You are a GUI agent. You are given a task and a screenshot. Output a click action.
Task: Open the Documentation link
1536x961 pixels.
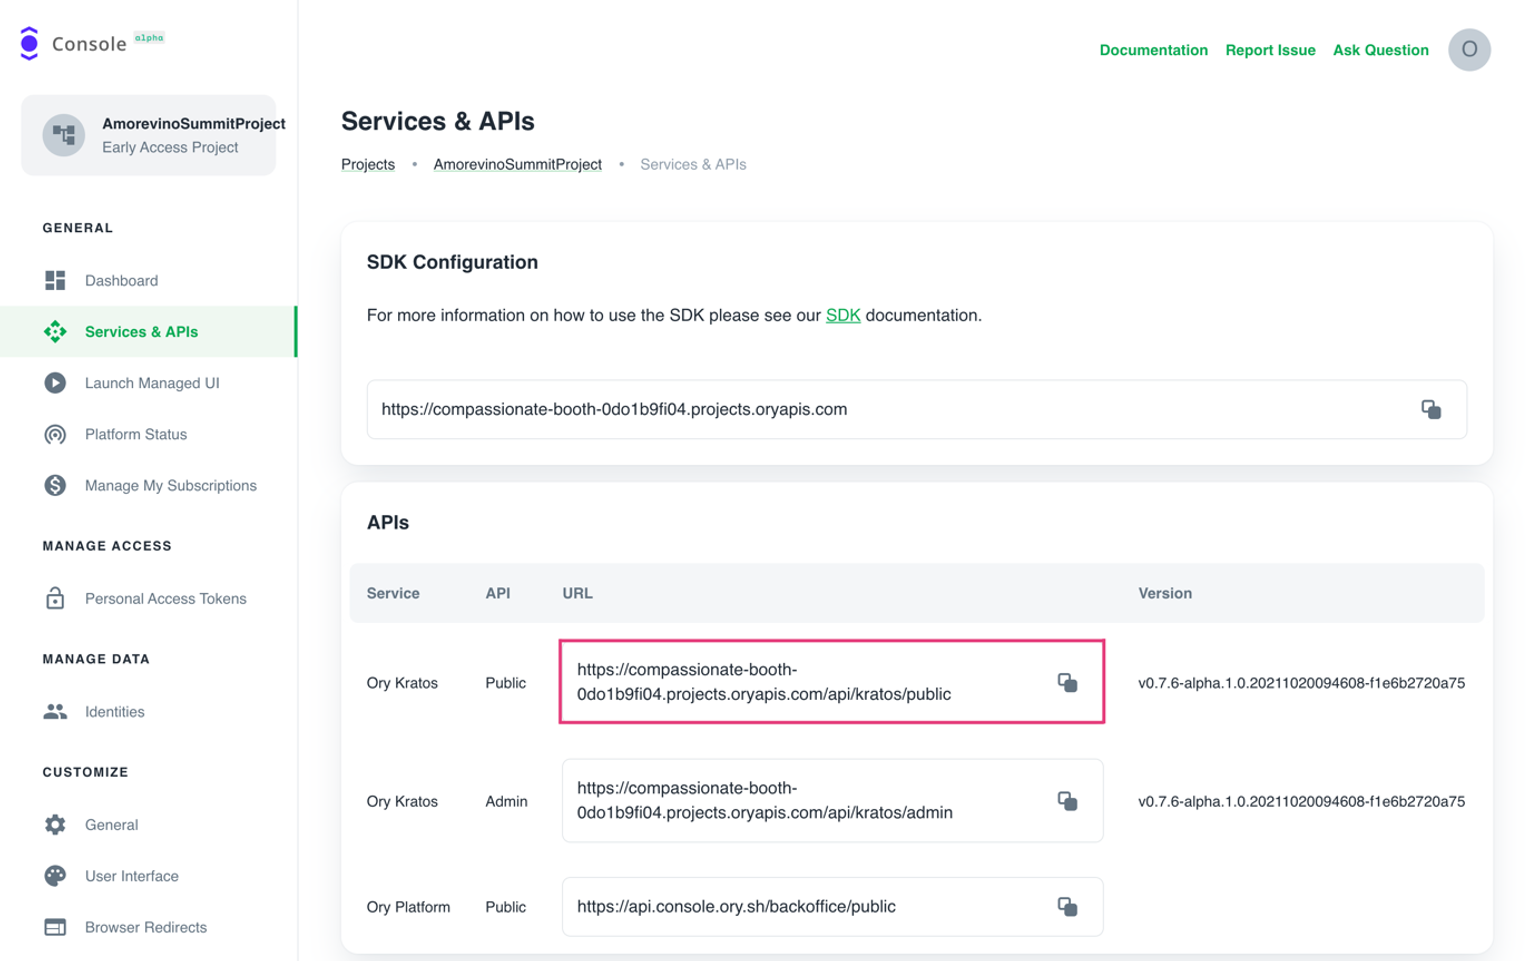(1153, 50)
